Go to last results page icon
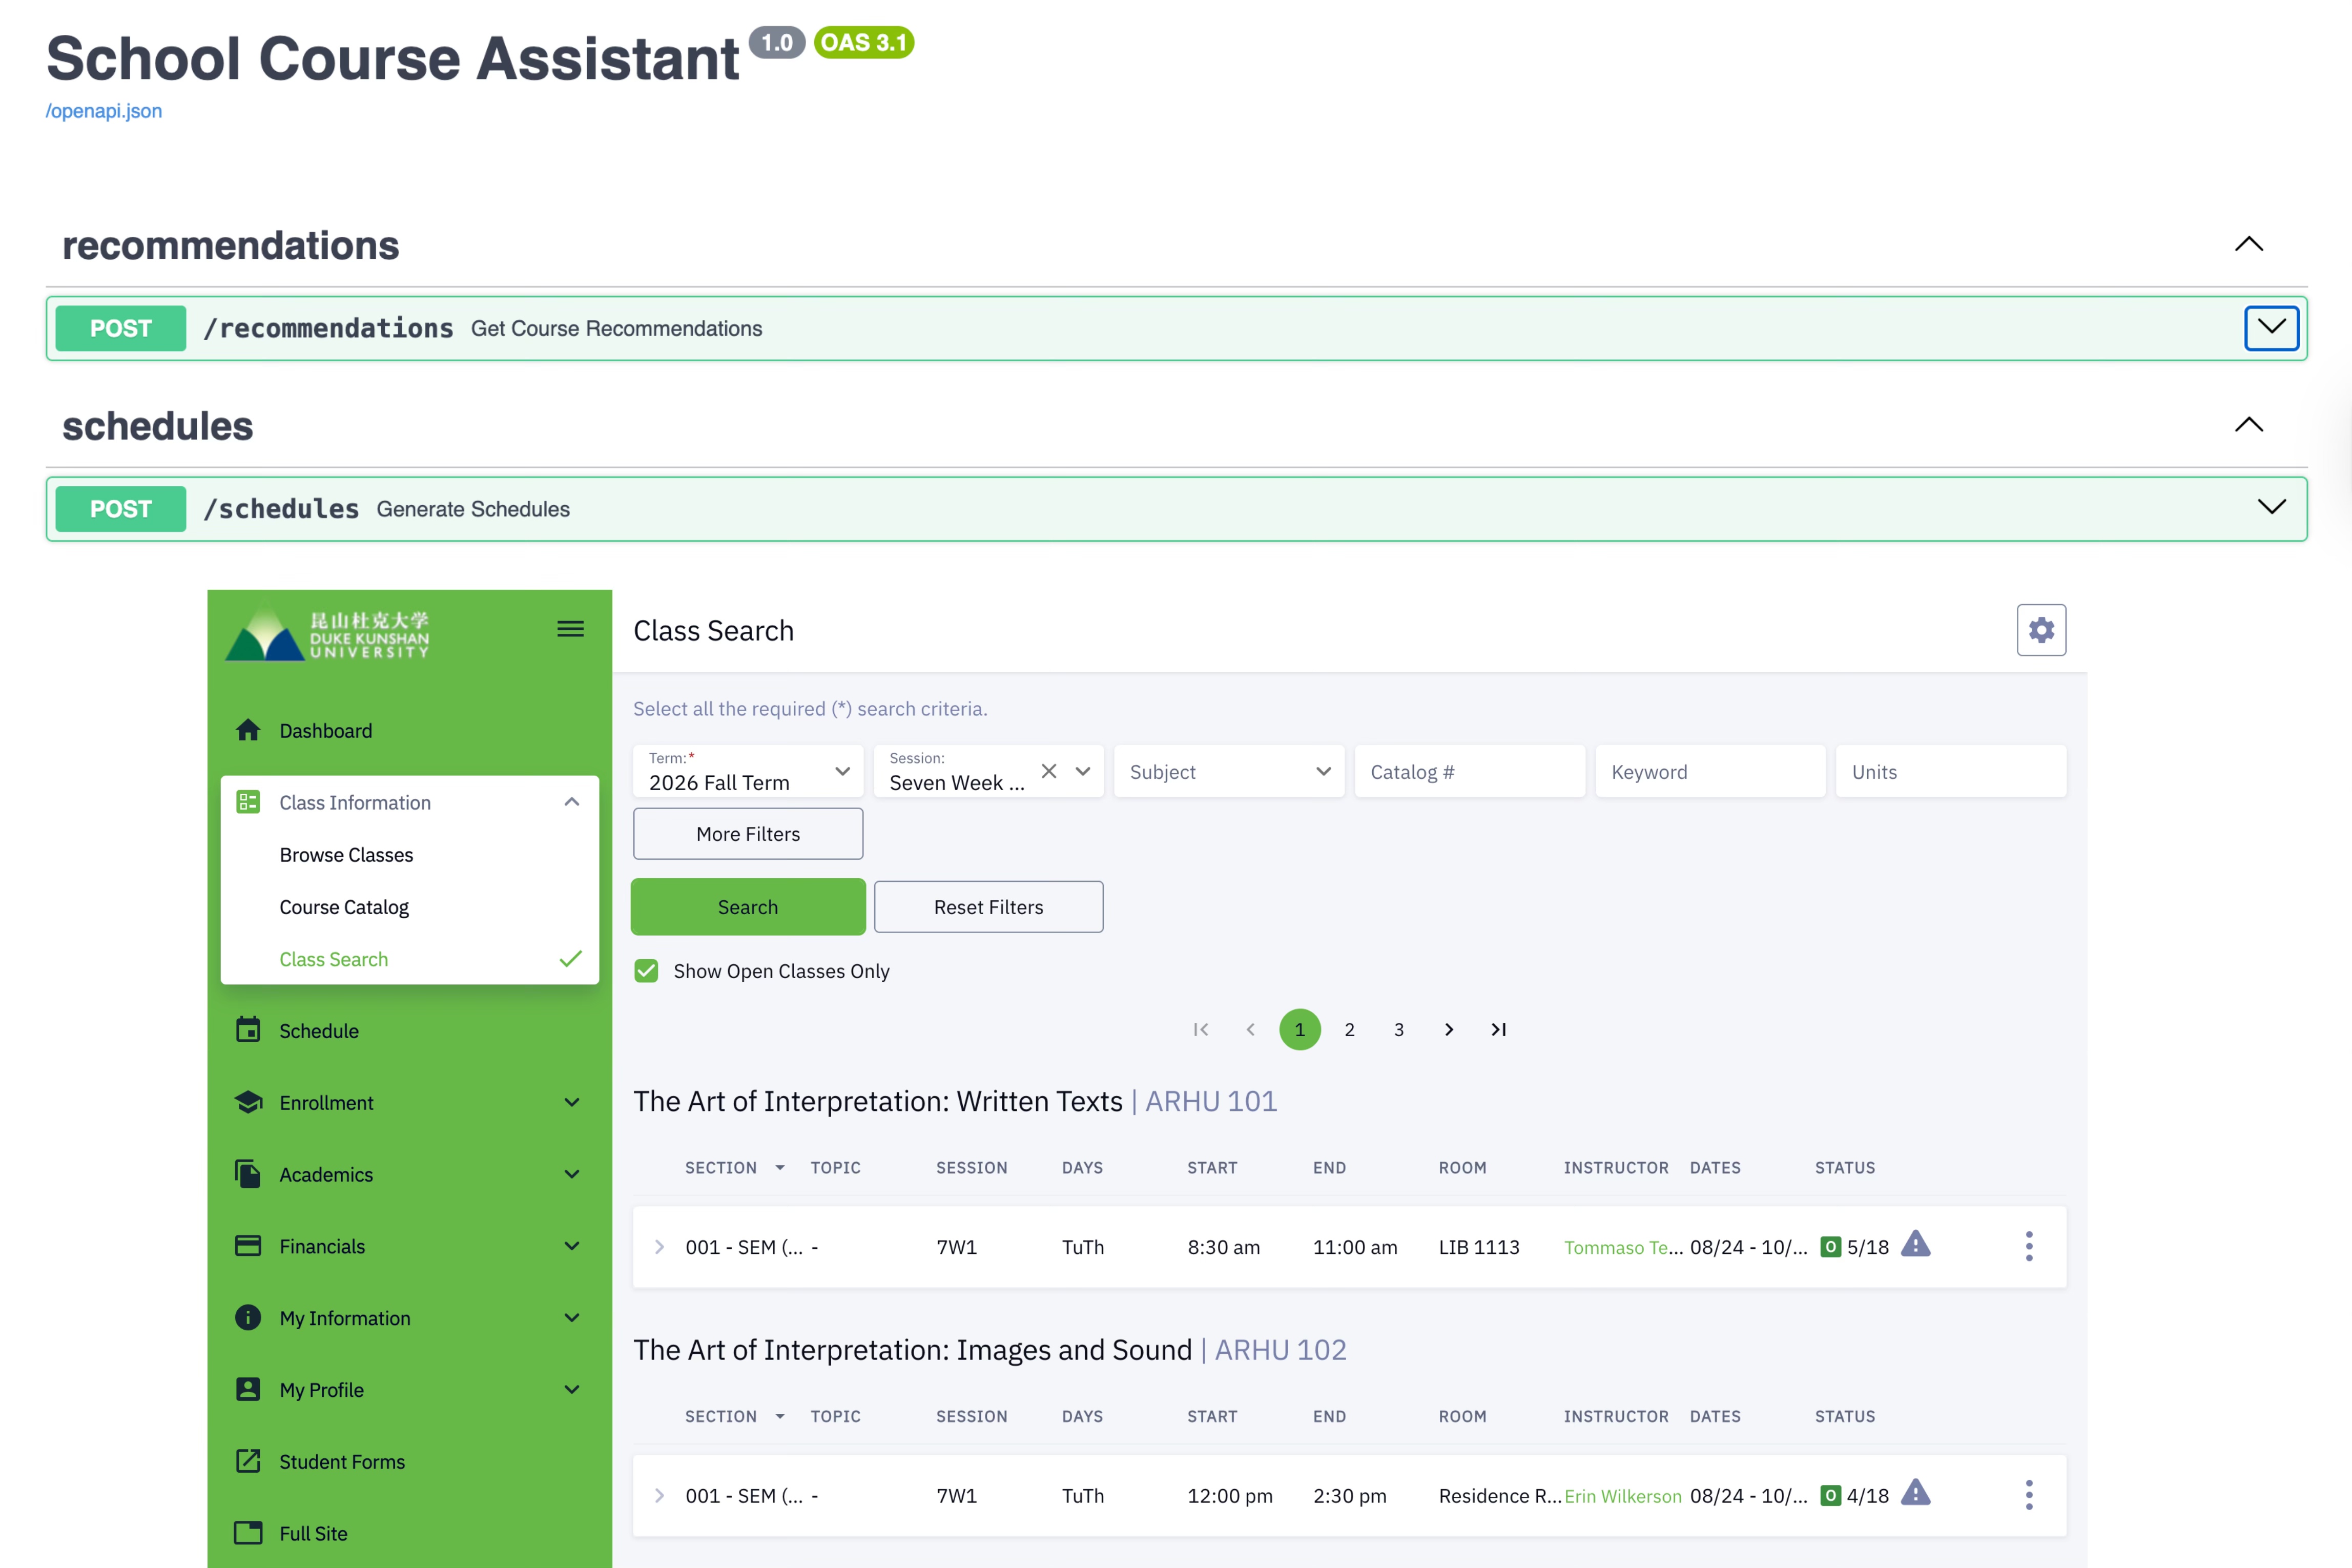The image size is (2352, 1568). point(1498,1029)
